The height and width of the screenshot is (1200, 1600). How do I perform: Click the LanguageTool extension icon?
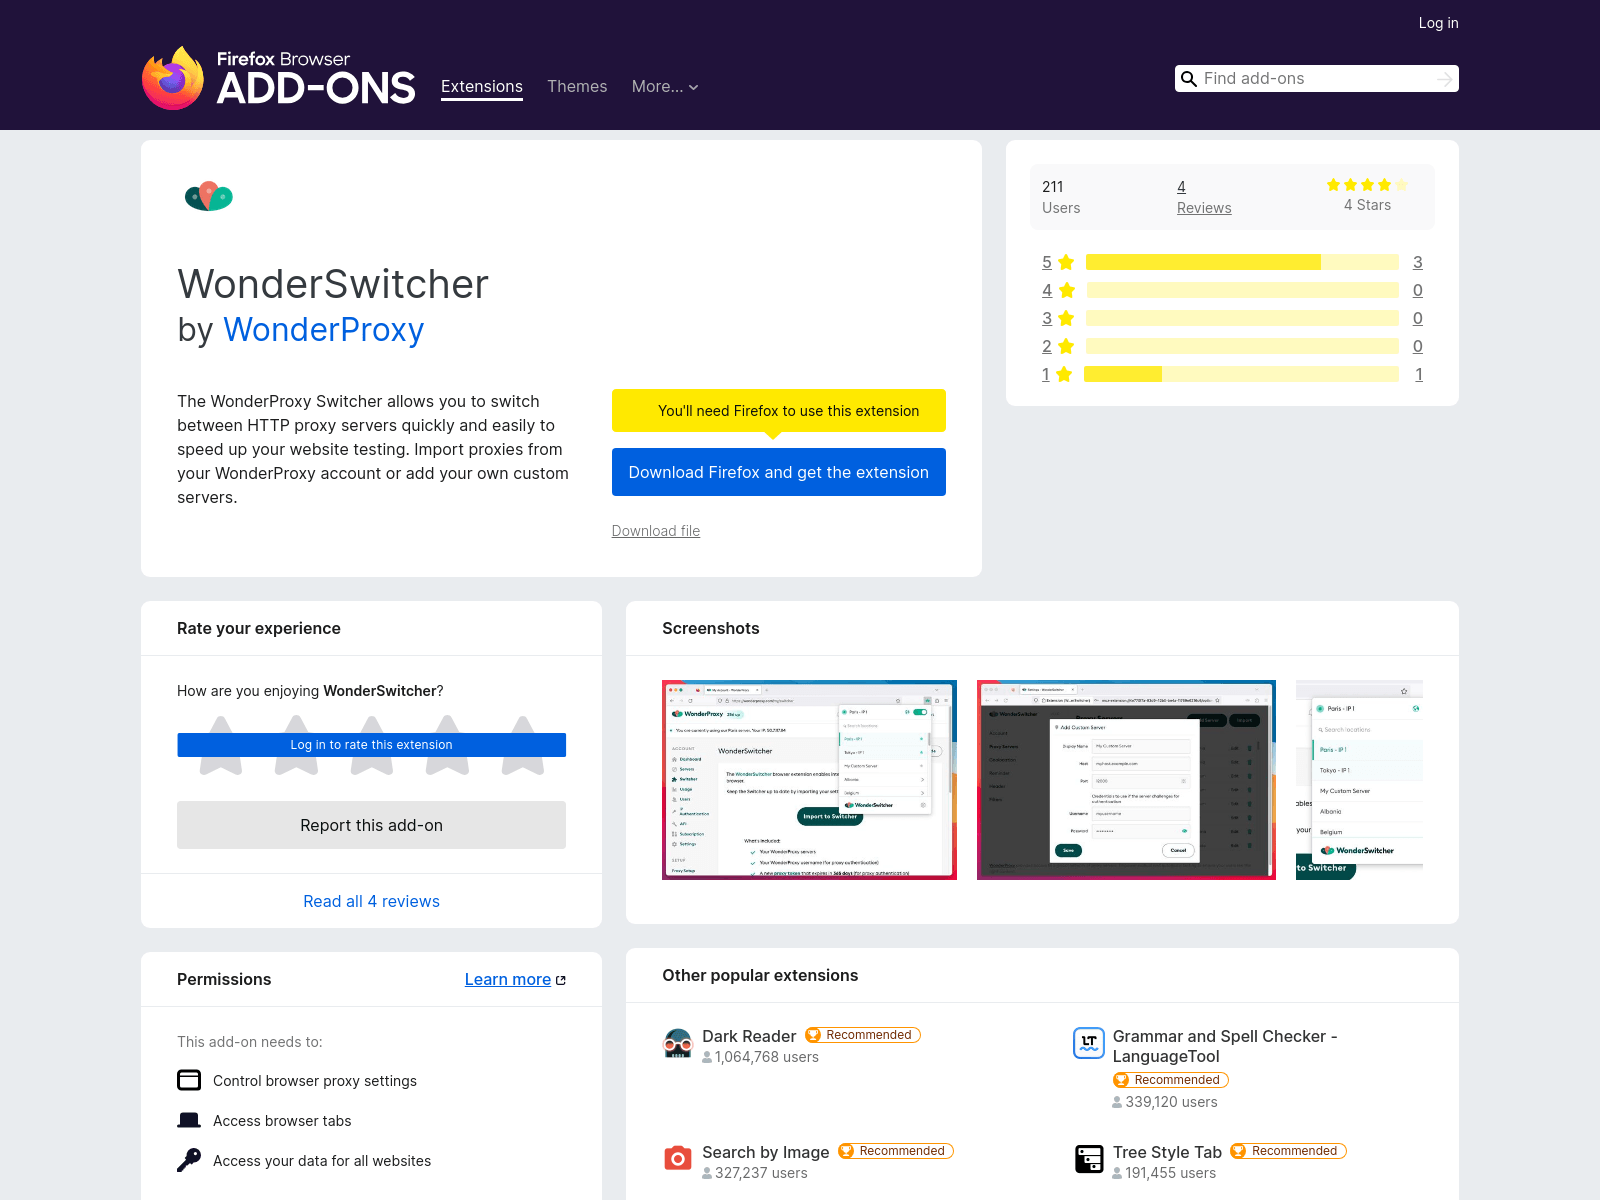tap(1089, 1043)
